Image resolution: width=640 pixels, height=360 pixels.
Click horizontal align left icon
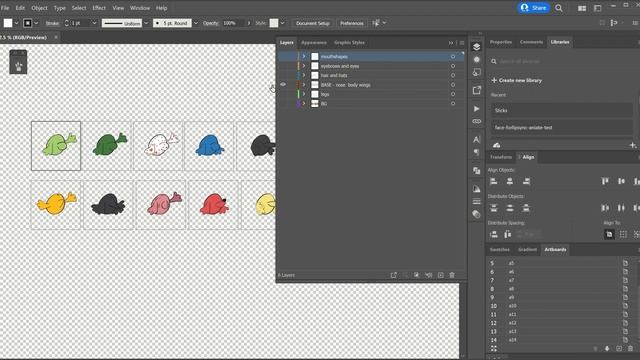tap(493, 181)
